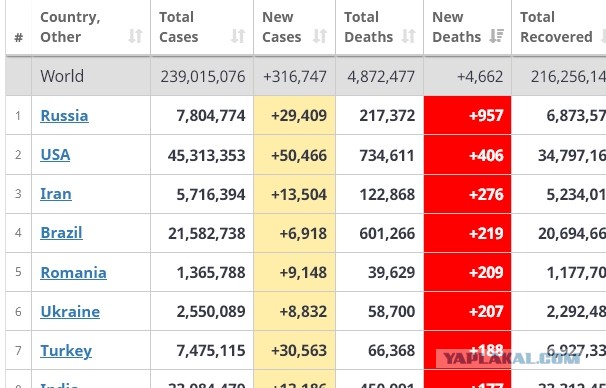
Task: Select Russia new cases +29,409
Action: coord(299,116)
